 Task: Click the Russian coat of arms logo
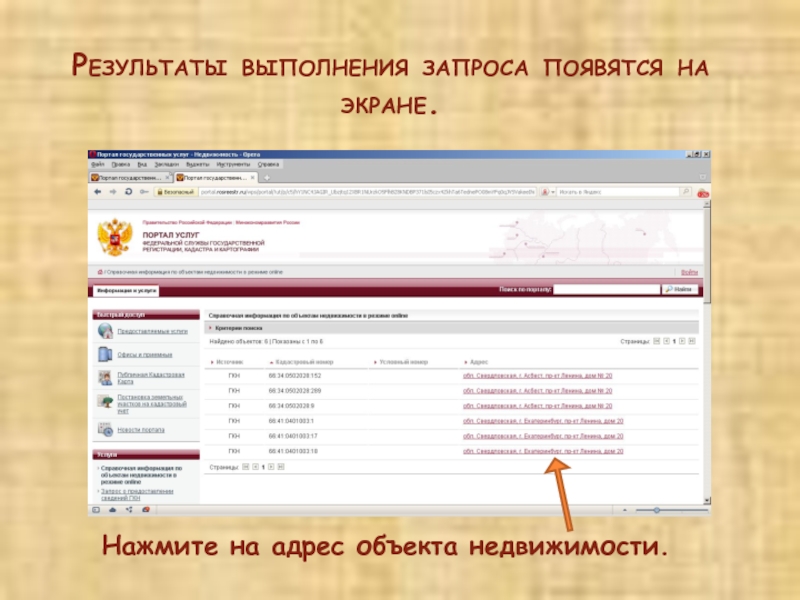(x=115, y=237)
